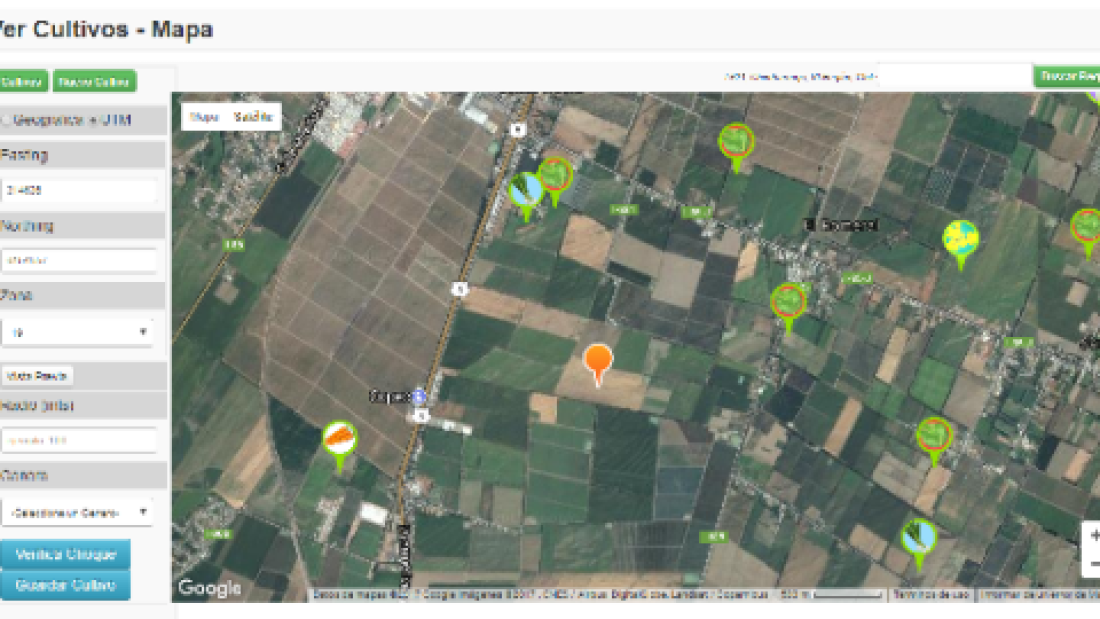Click the Cultivos green button
1100x619 pixels.
click(x=22, y=81)
